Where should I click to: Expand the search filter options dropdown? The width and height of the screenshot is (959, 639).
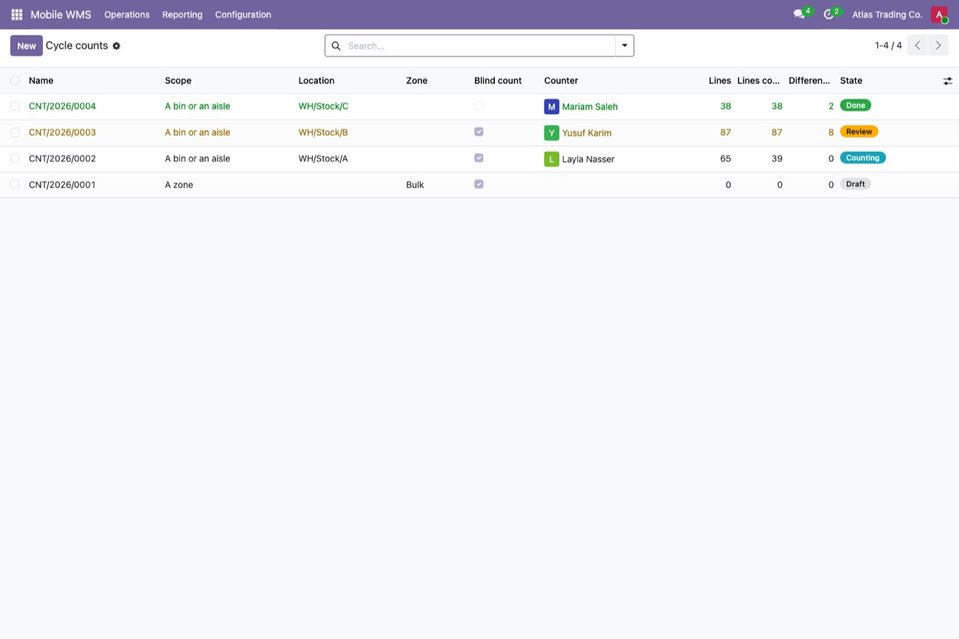[624, 45]
